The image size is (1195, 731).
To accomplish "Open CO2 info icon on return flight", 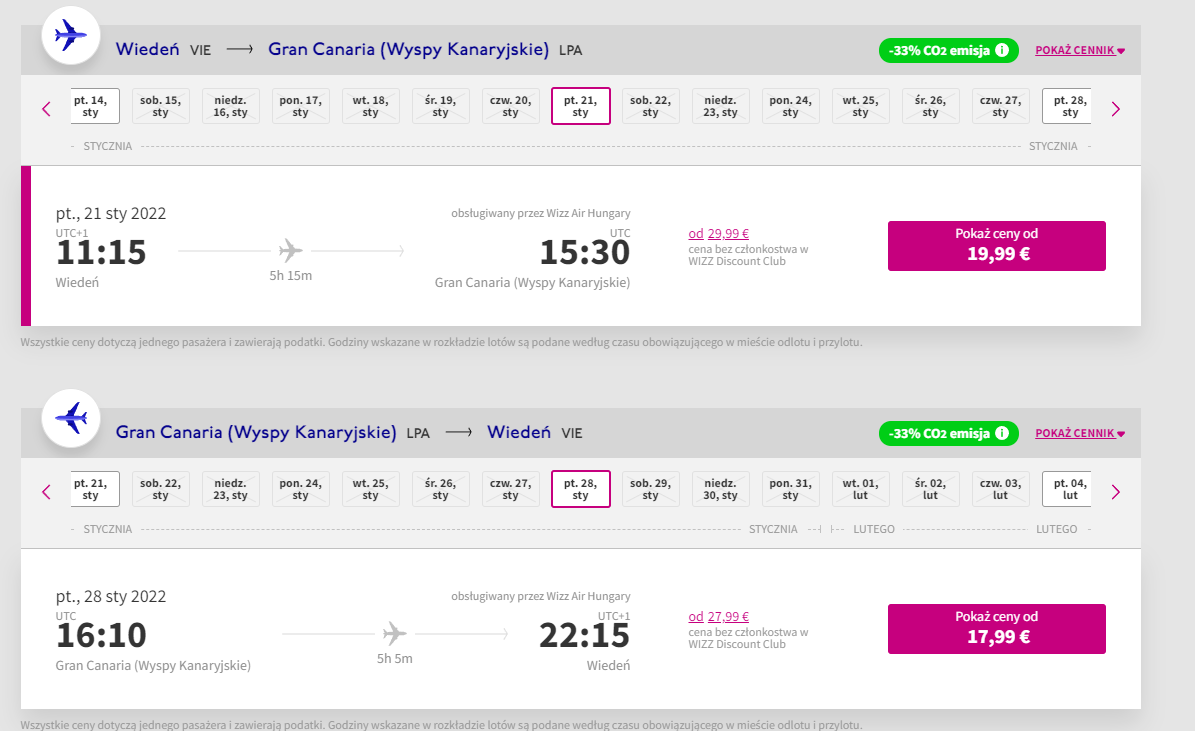I will pyautogui.click(x=1002, y=433).
